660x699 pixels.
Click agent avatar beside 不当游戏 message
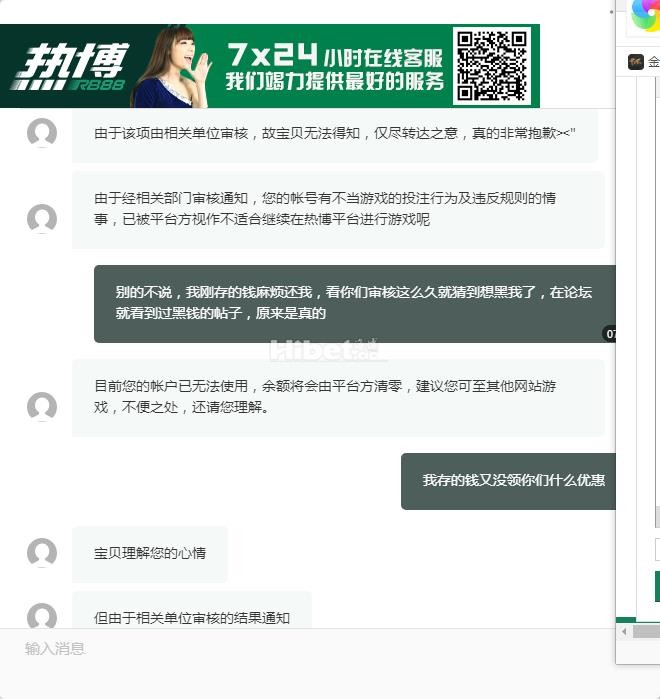[42, 219]
